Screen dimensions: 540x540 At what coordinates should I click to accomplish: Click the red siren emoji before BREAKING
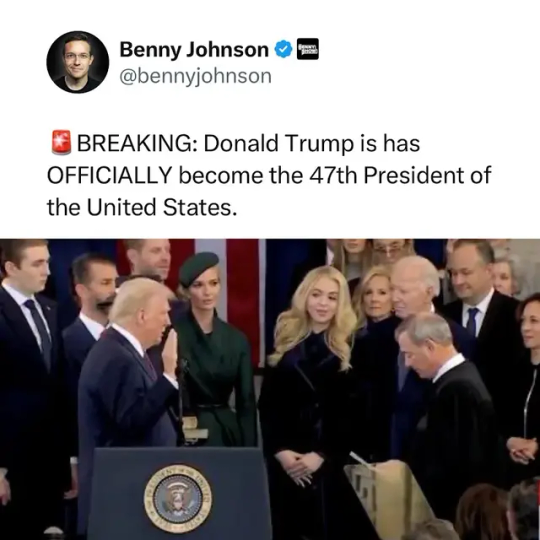tap(61, 143)
